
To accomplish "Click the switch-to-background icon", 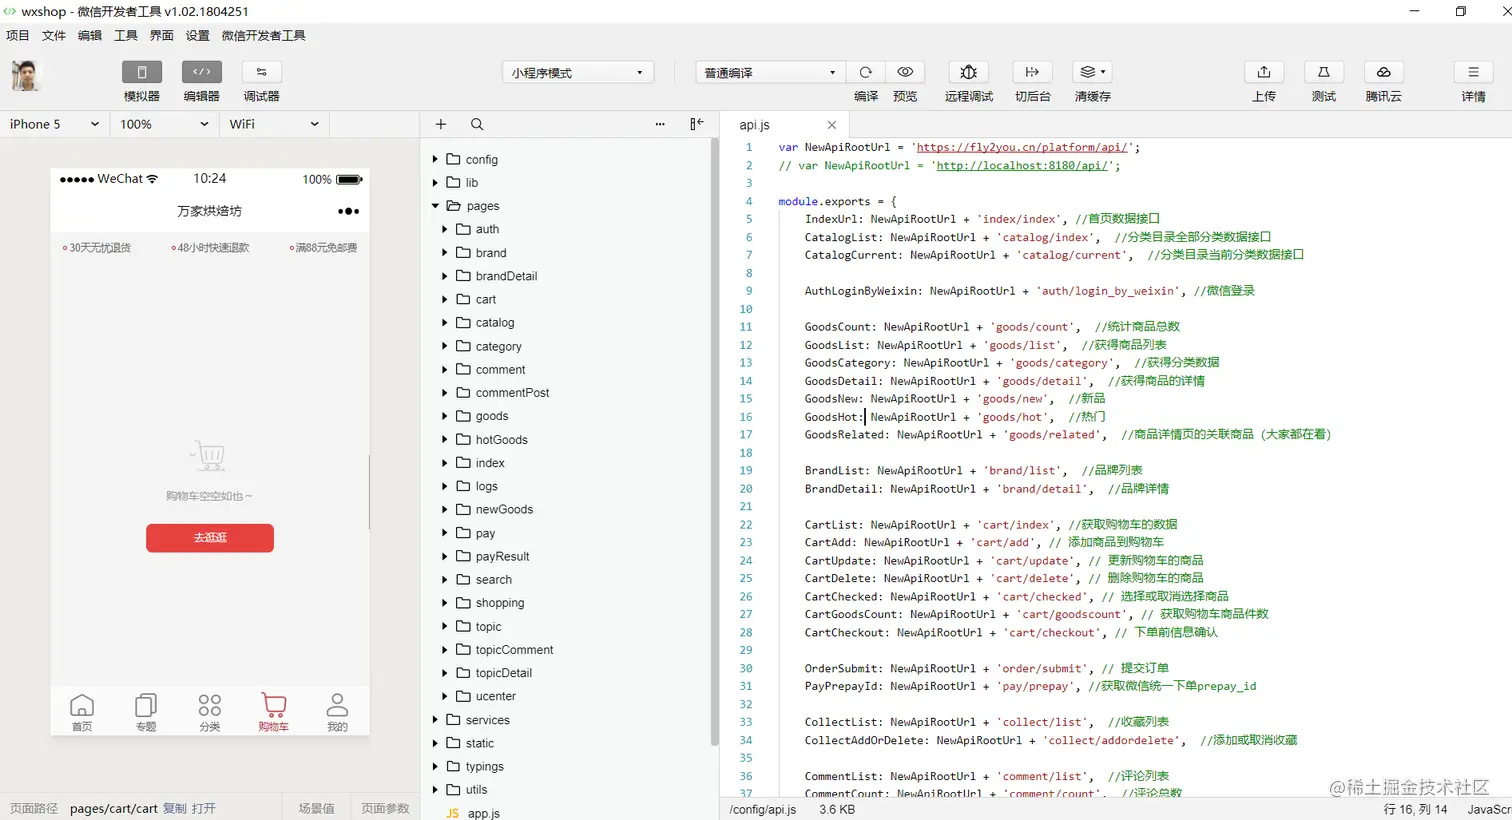I will pyautogui.click(x=1032, y=72).
